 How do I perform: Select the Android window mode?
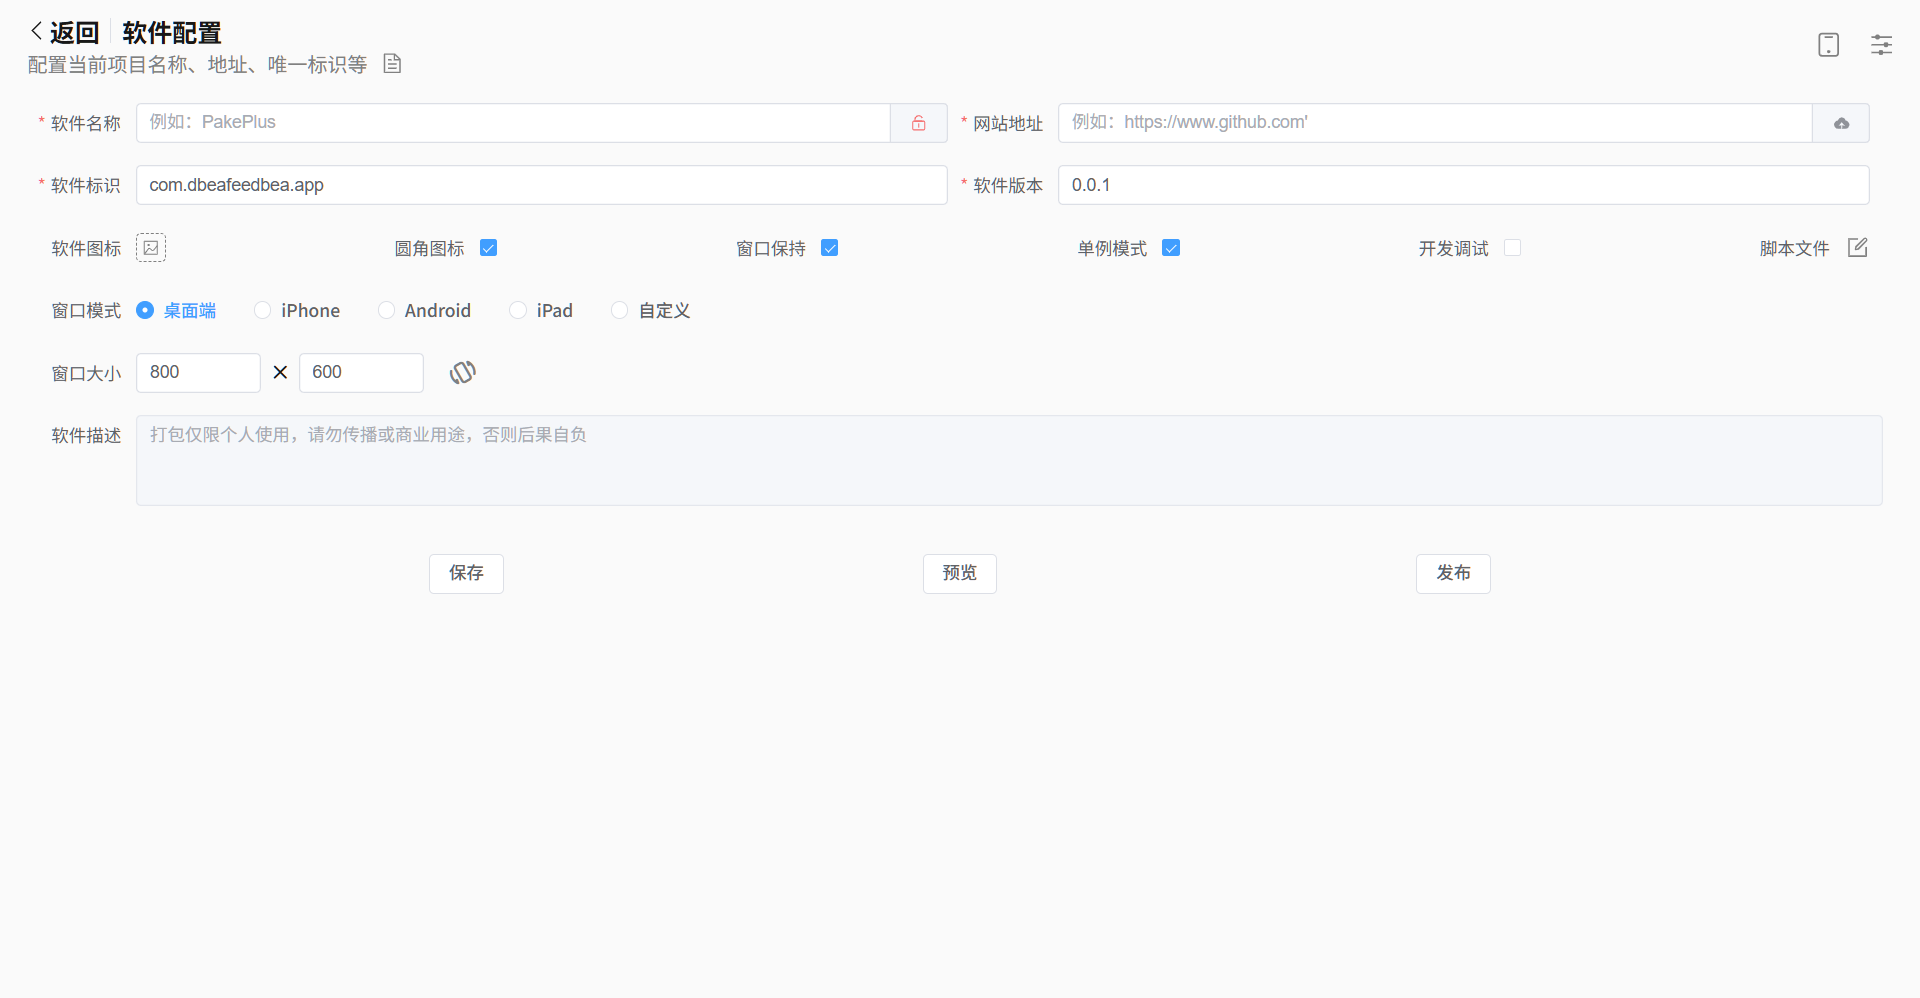[x=386, y=311]
